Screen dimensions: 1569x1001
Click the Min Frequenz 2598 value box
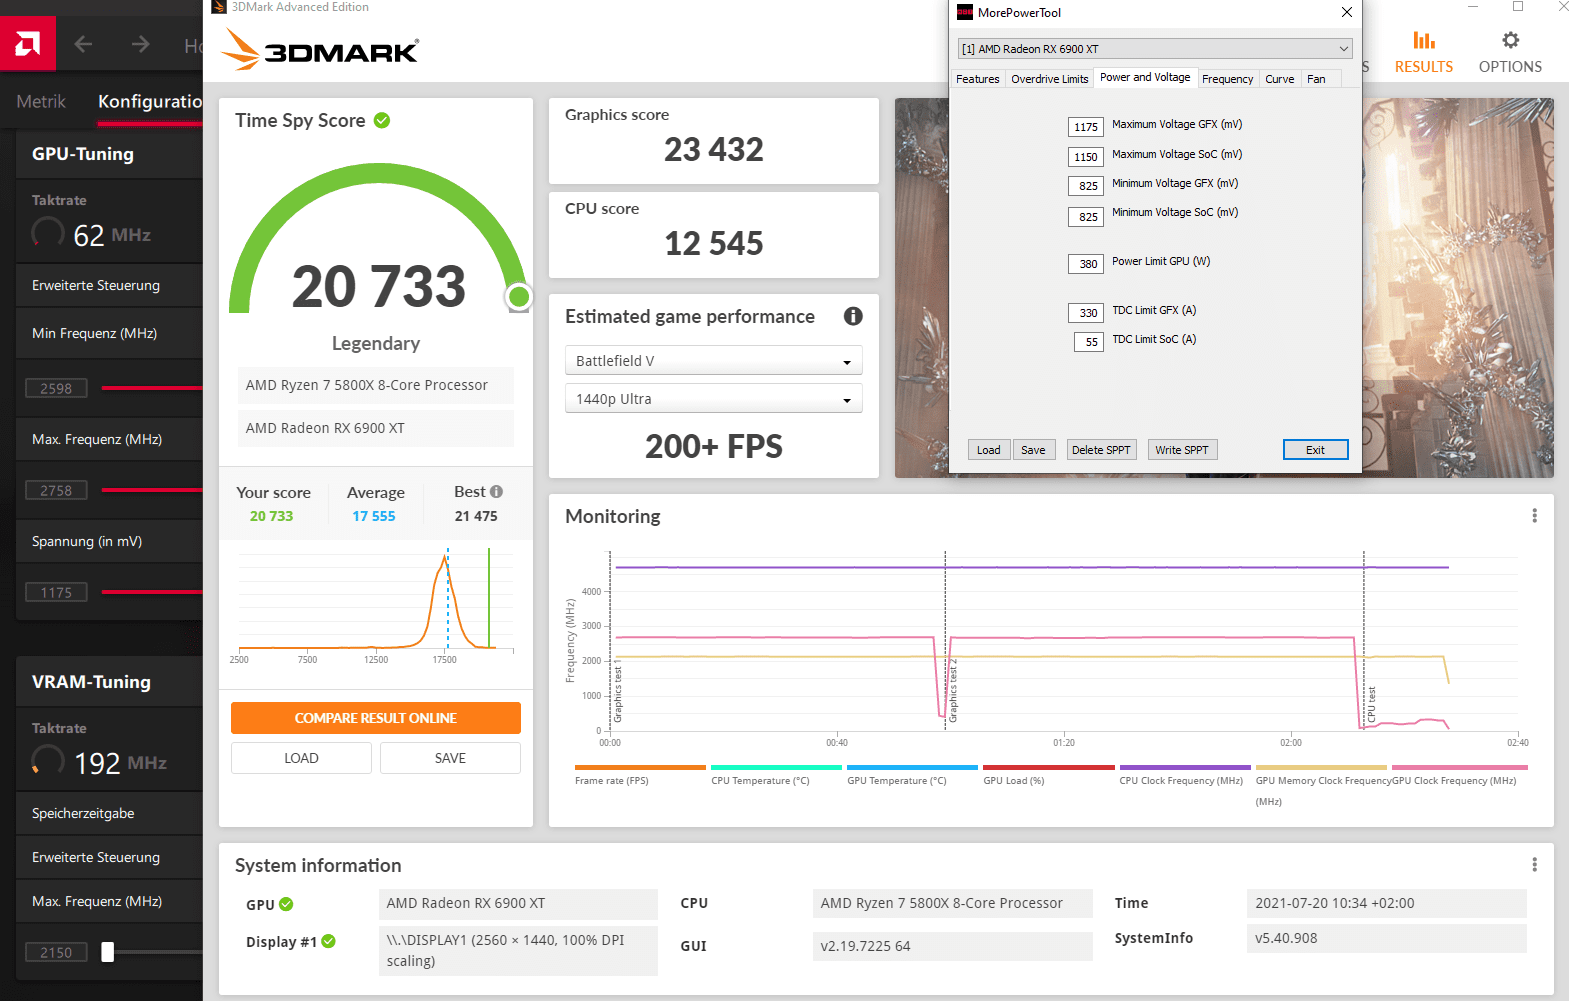tap(56, 388)
